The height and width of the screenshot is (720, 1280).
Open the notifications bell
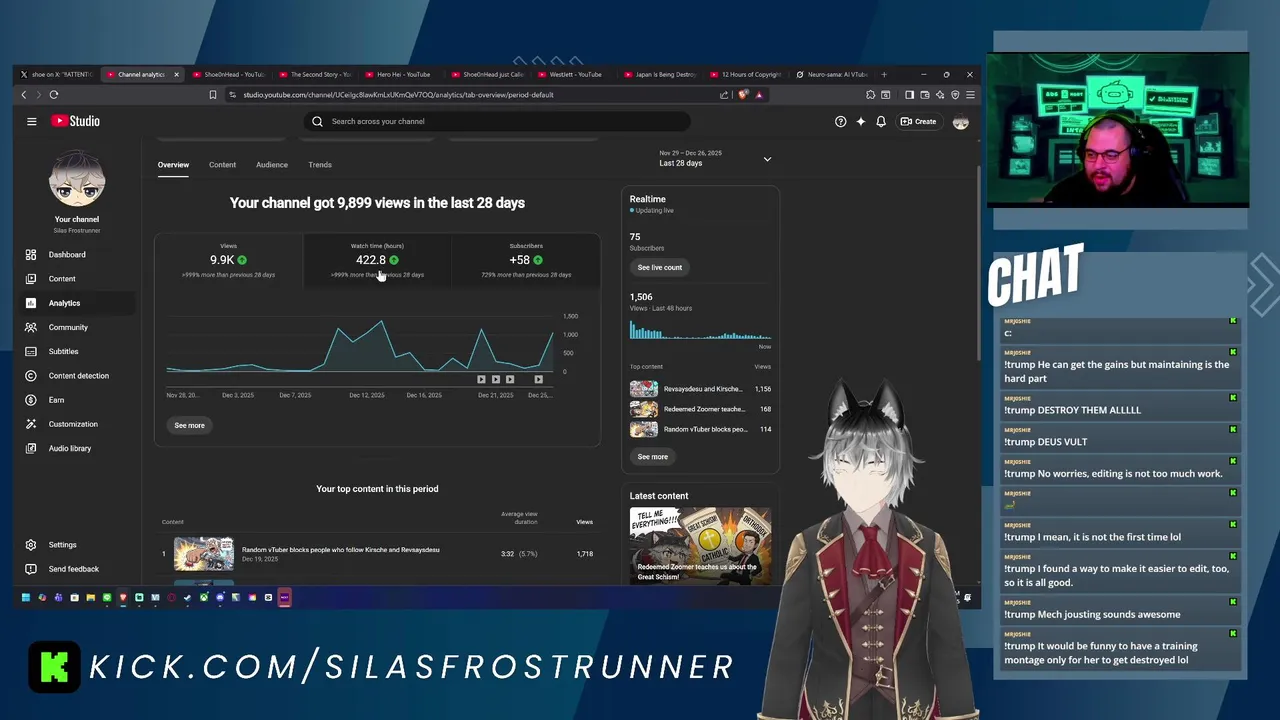pos(881,121)
